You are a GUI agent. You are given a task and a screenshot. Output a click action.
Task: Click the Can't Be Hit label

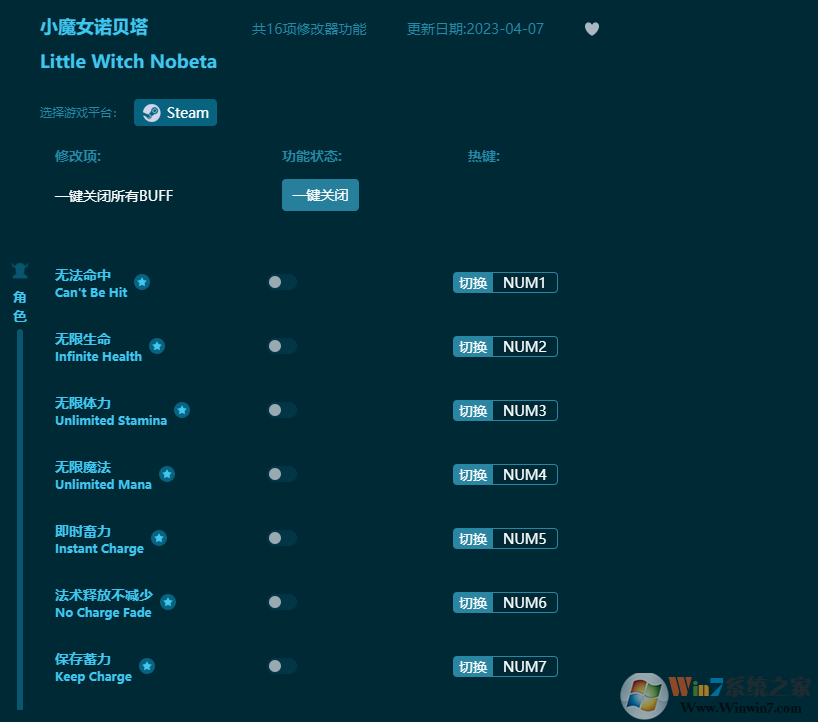click(91, 293)
